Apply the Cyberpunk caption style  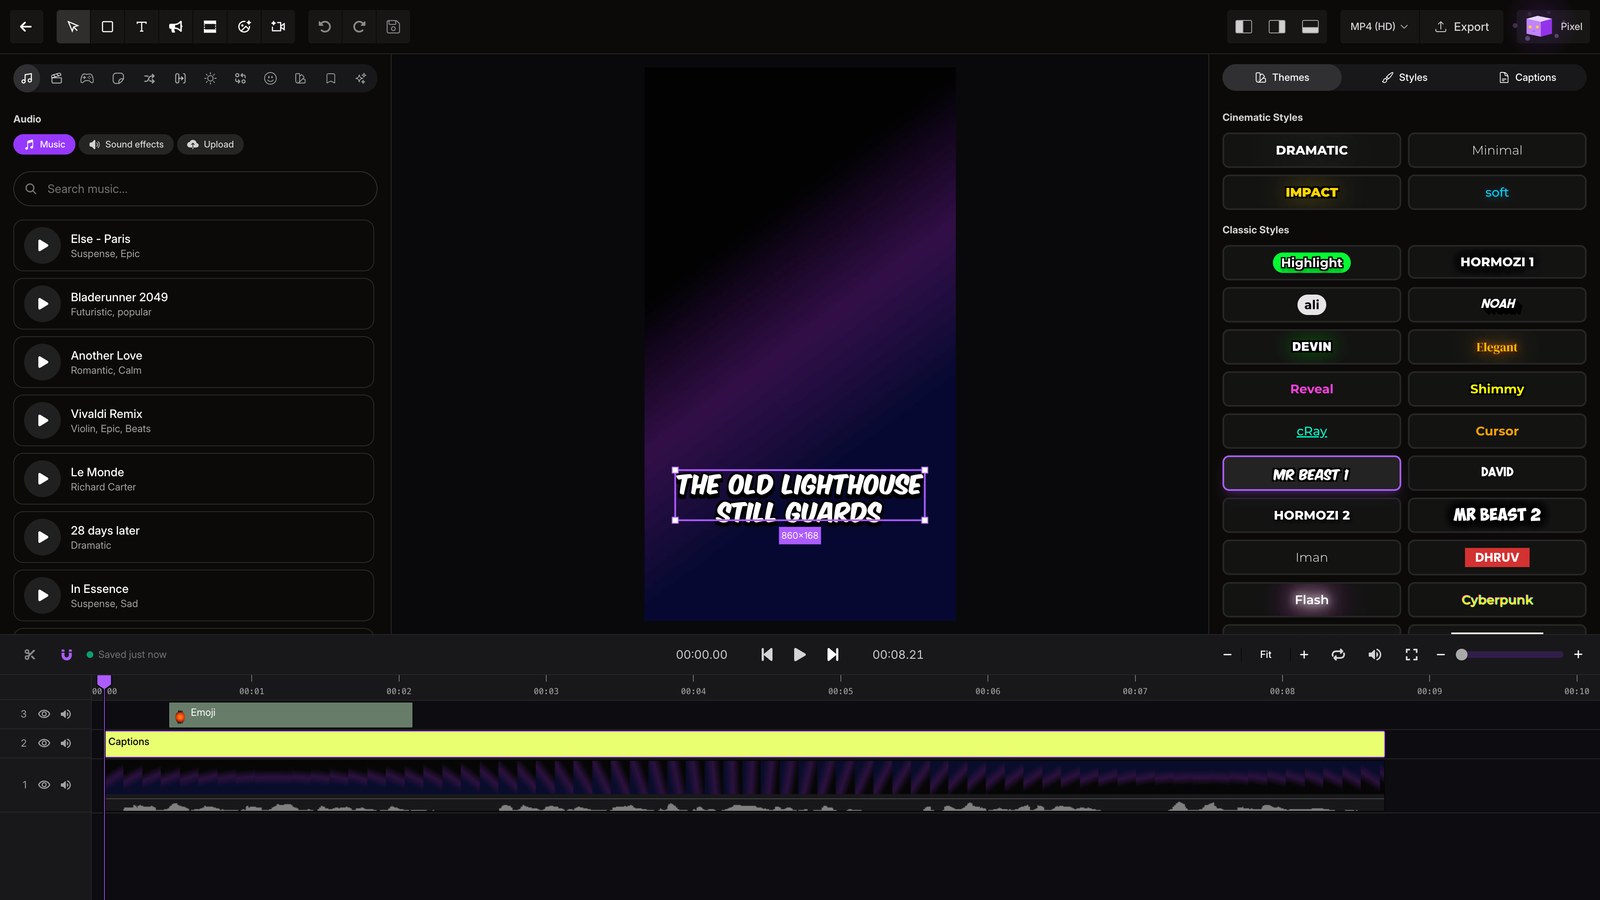coord(1497,600)
